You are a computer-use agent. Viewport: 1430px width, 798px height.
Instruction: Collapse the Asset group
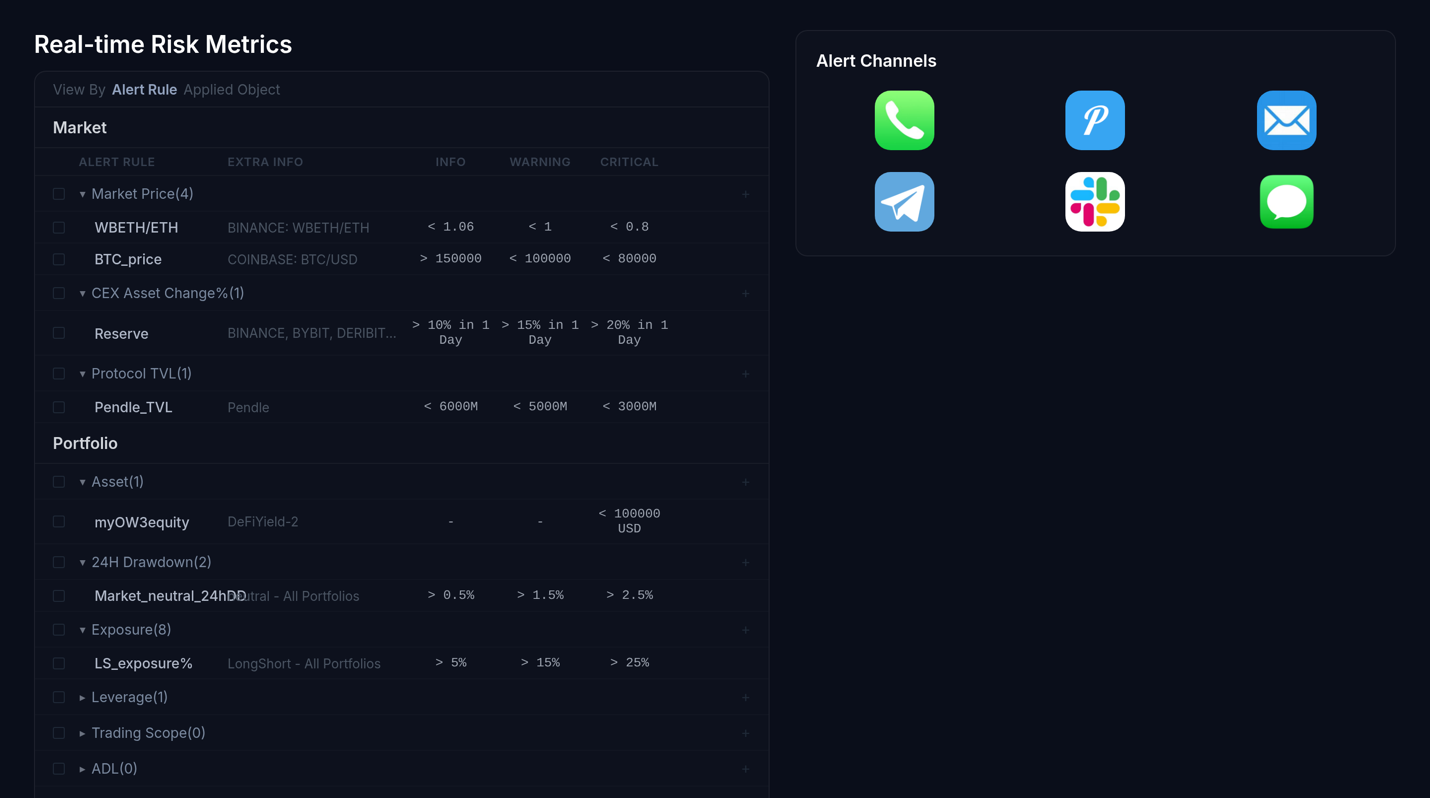pos(82,482)
